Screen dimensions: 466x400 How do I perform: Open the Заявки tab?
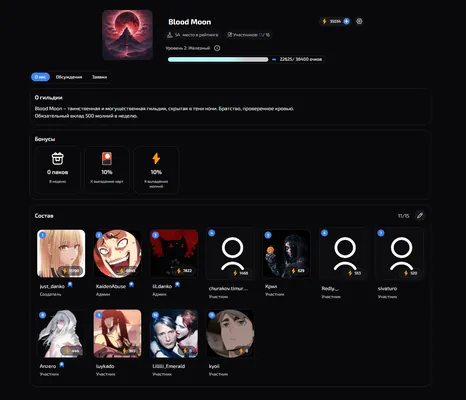[99, 77]
